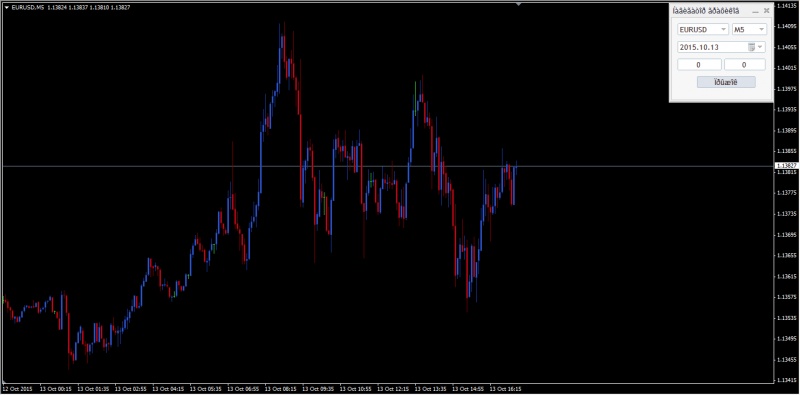Focus the left numeric field showing 0
This screenshot has height=395, width=800.
[699, 65]
